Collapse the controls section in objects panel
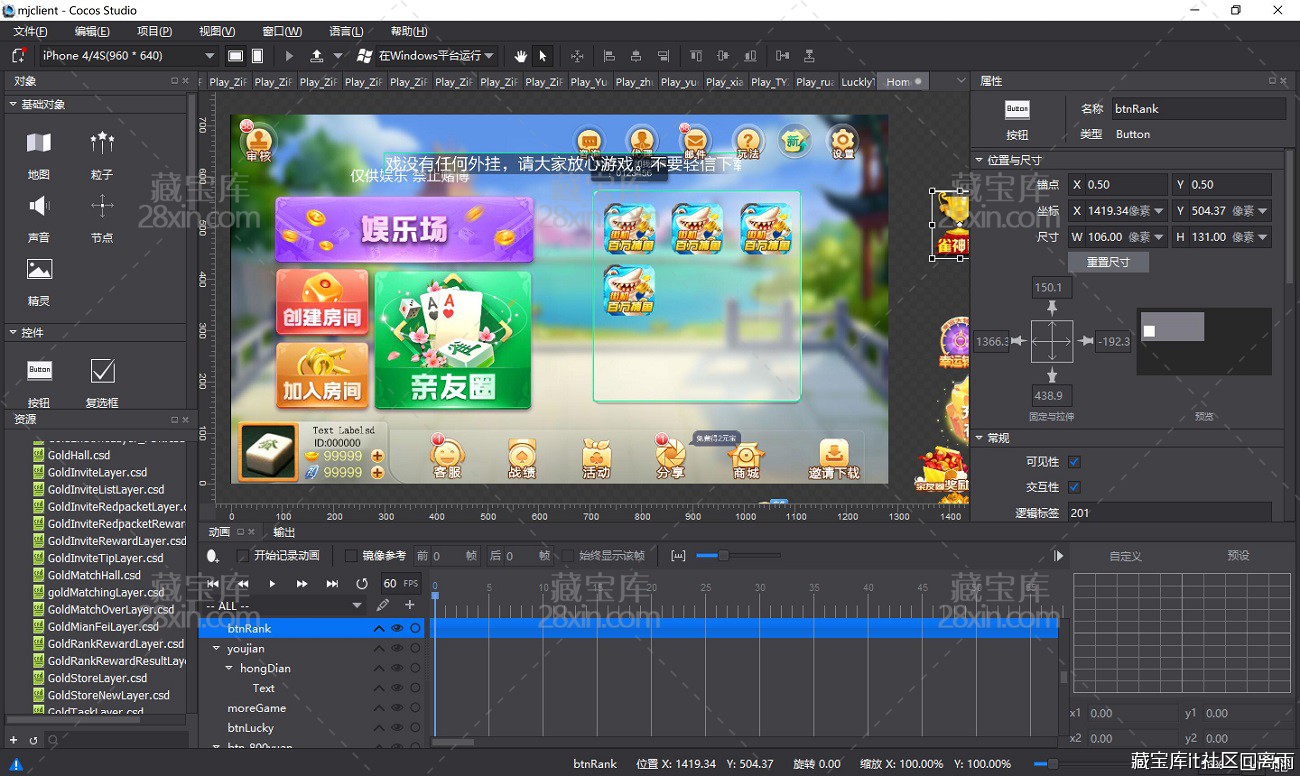 tap(13, 332)
